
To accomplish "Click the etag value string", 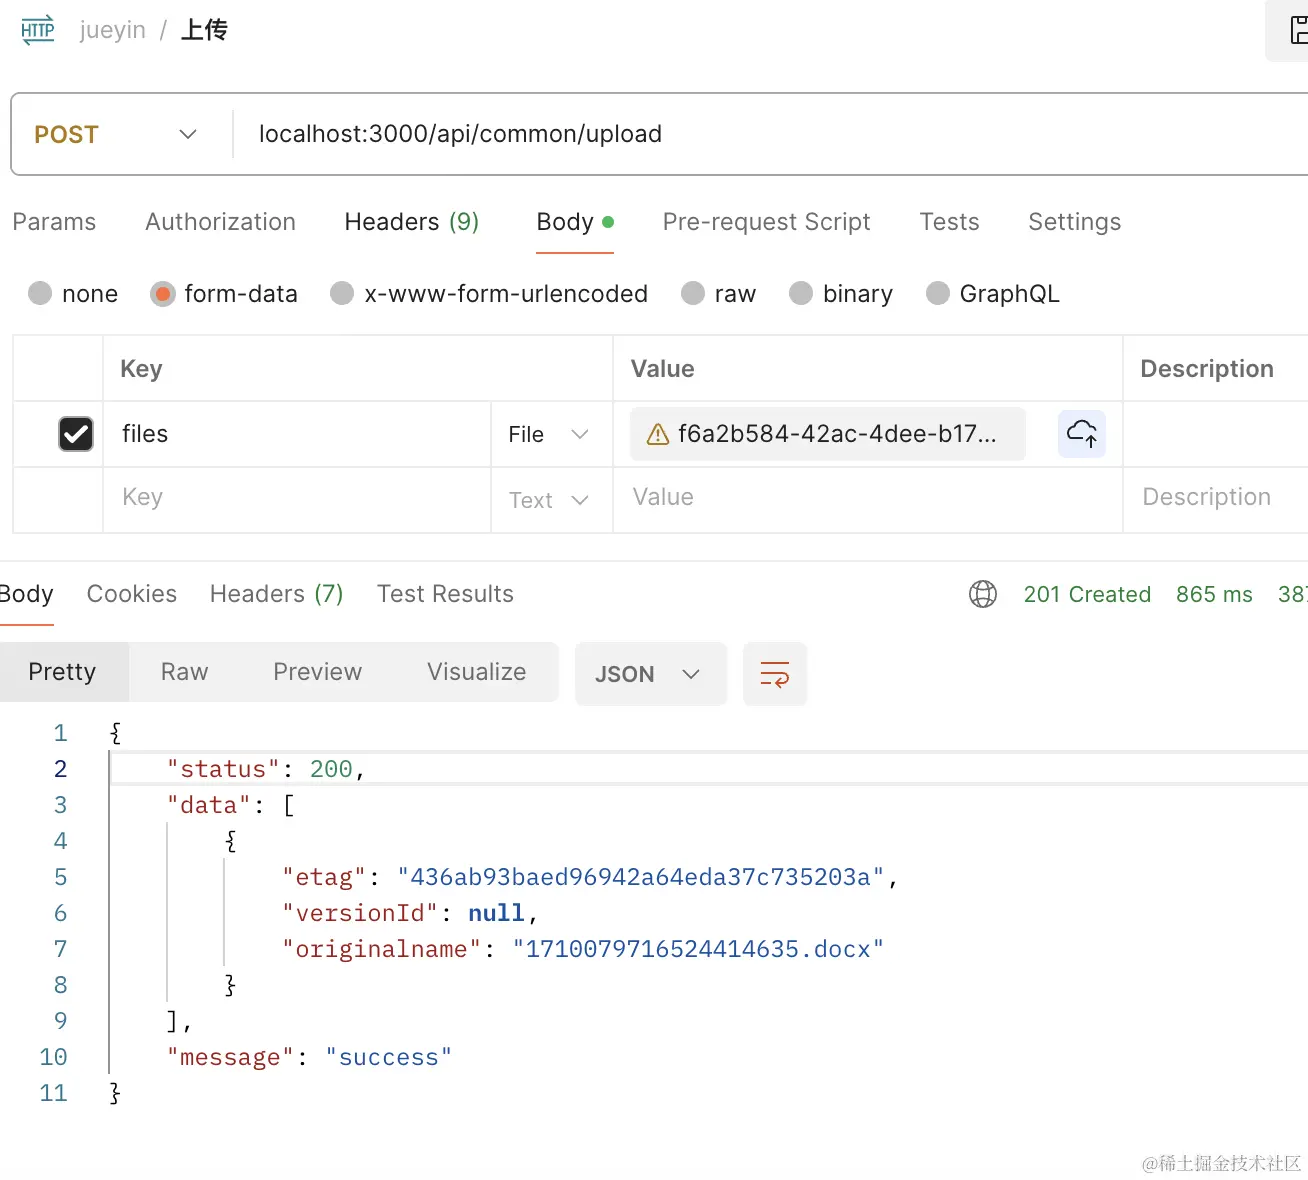I will [641, 877].
